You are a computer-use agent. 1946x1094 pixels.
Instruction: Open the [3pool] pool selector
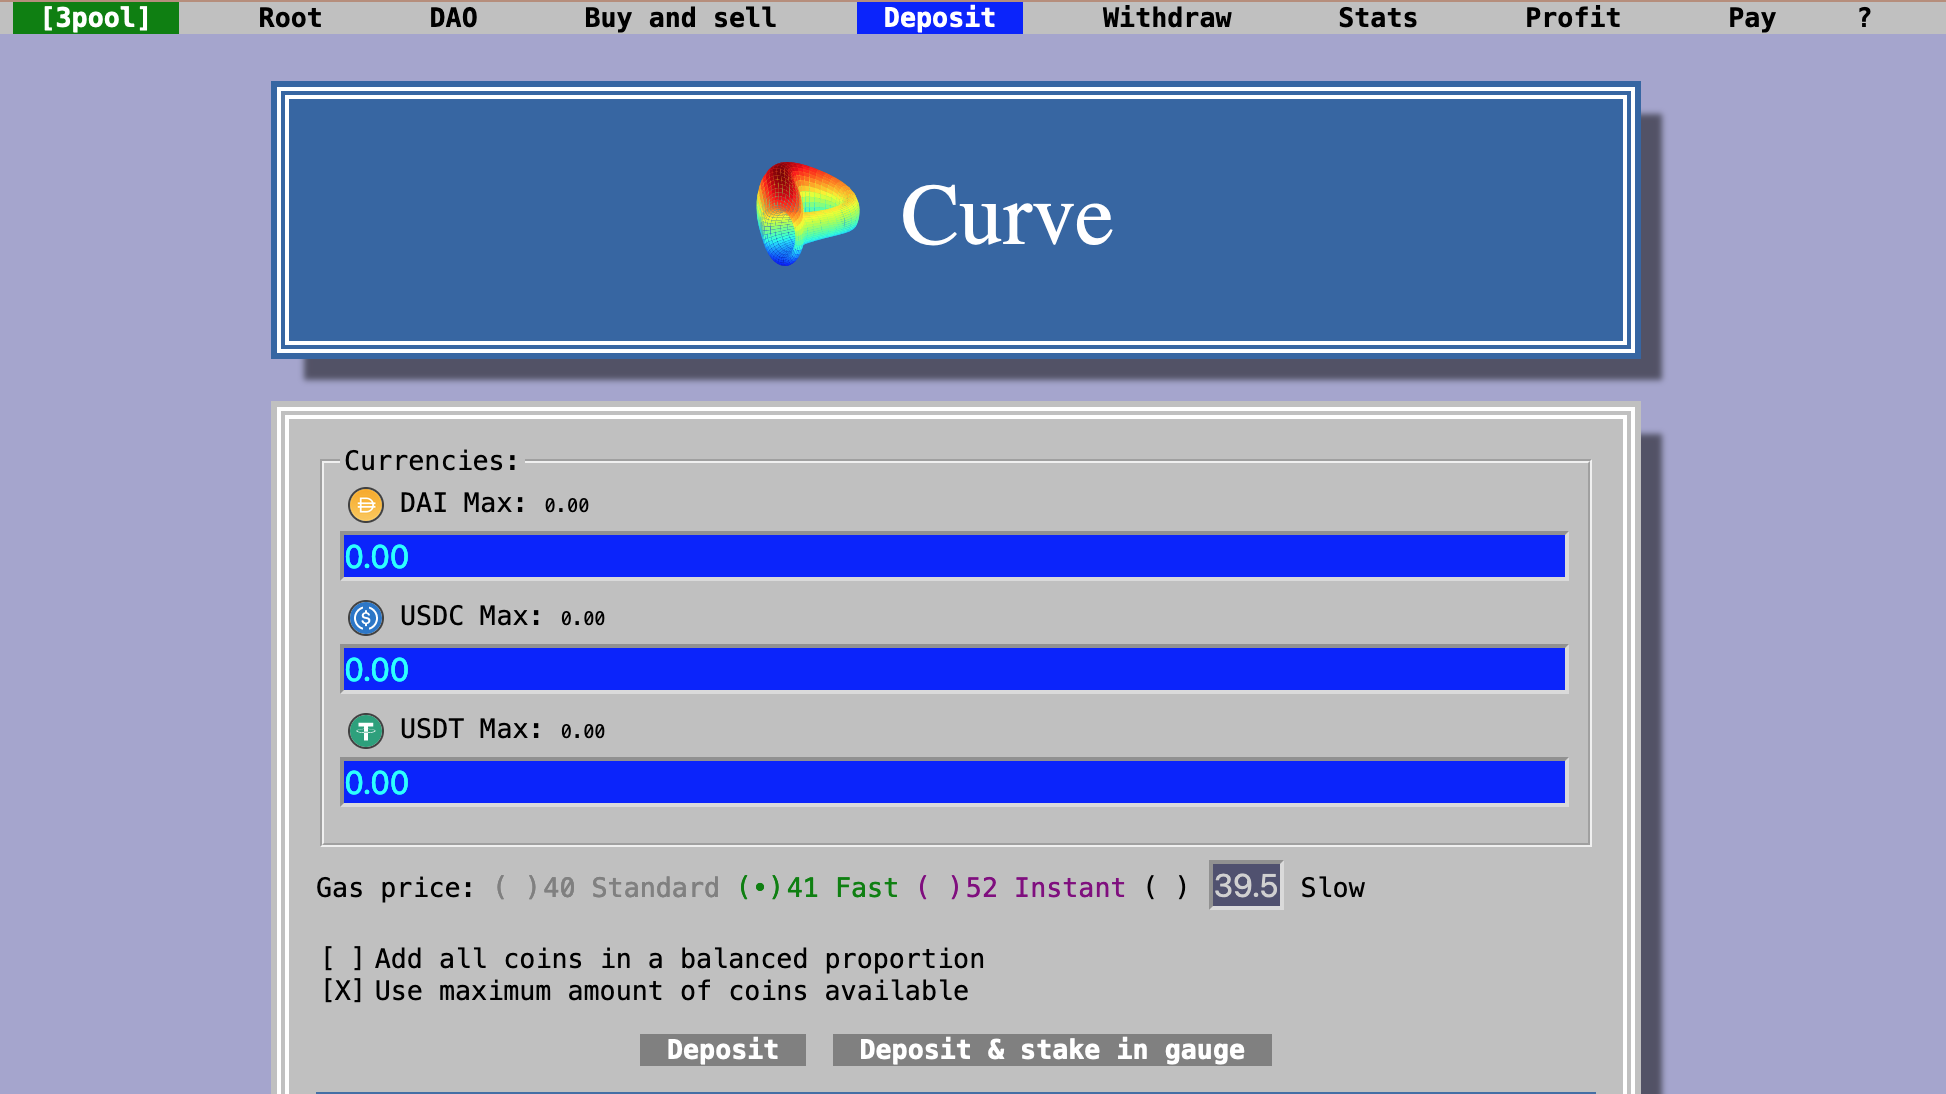point(96,18)
